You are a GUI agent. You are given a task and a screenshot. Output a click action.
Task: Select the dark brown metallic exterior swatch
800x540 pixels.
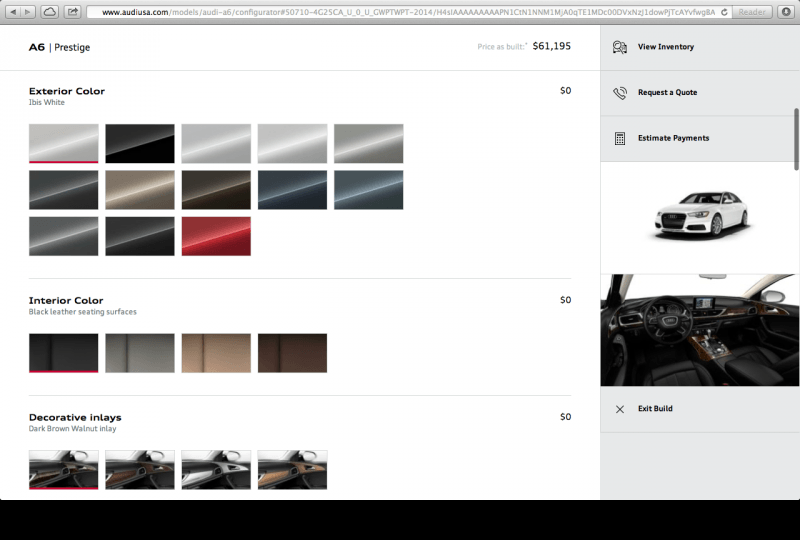216,190
